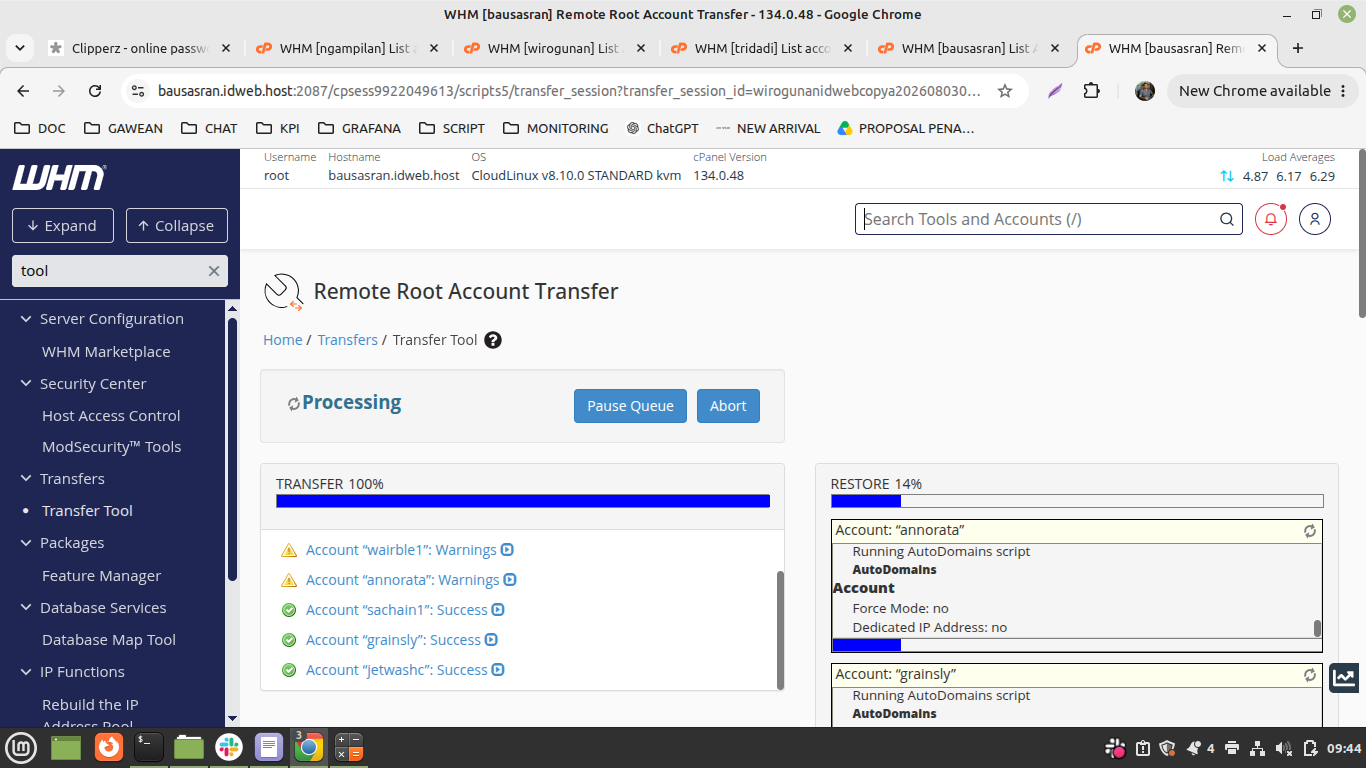Click the sidebar filter field containing 'tool'
Viewport: 1366px width, 768px height.
(x=120, y=271)
